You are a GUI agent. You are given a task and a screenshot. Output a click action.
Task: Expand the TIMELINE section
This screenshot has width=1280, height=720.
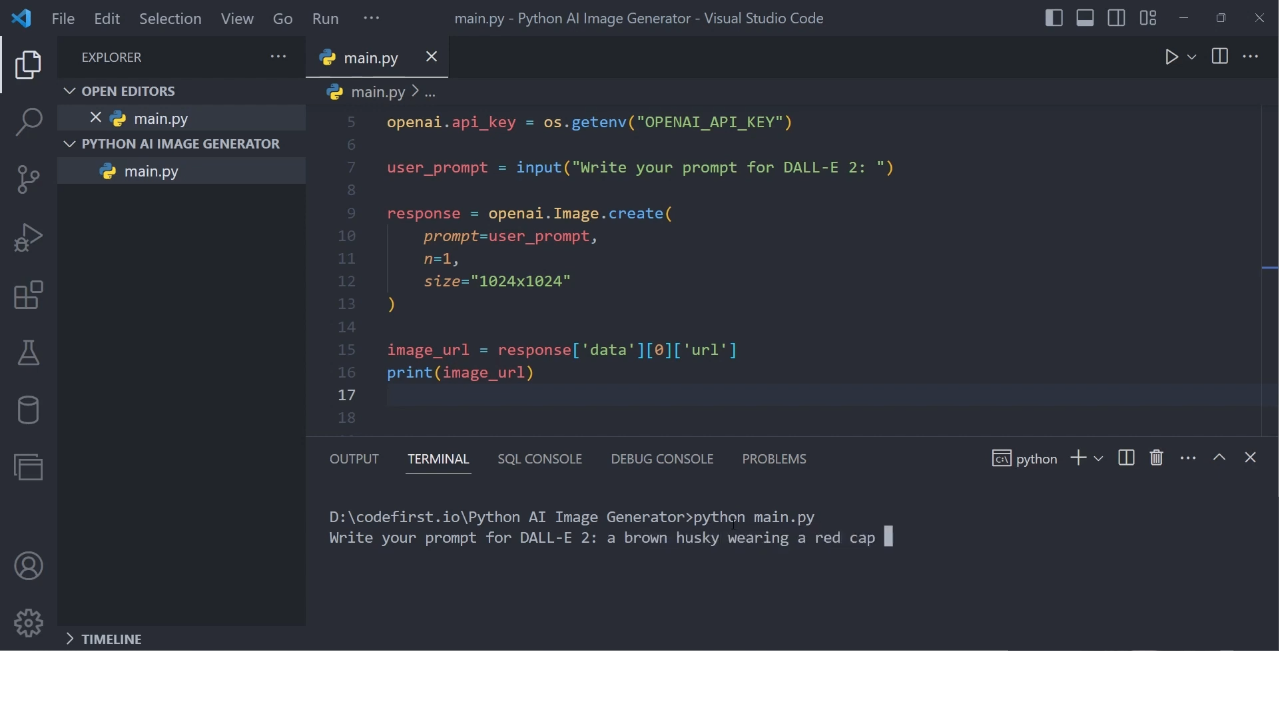181,639
